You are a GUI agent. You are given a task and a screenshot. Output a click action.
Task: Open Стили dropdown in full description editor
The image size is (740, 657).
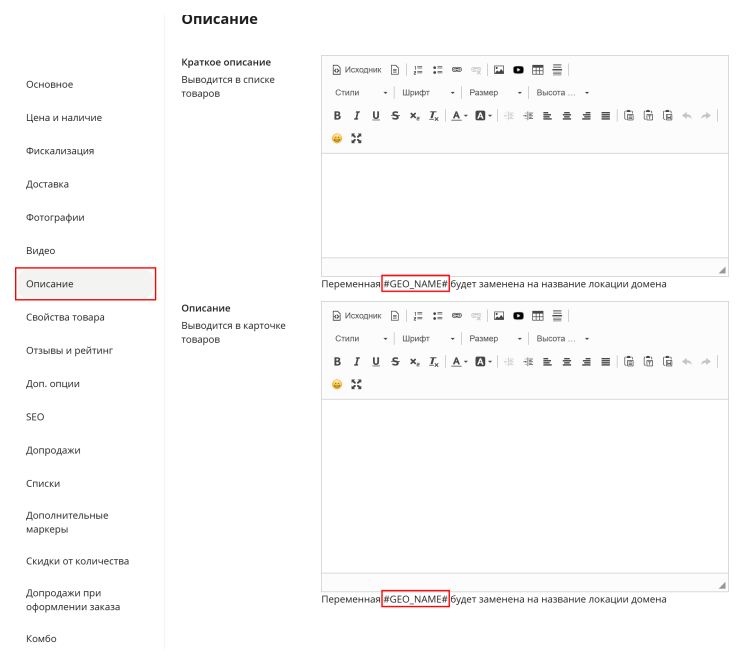click(x=361, y=339)
